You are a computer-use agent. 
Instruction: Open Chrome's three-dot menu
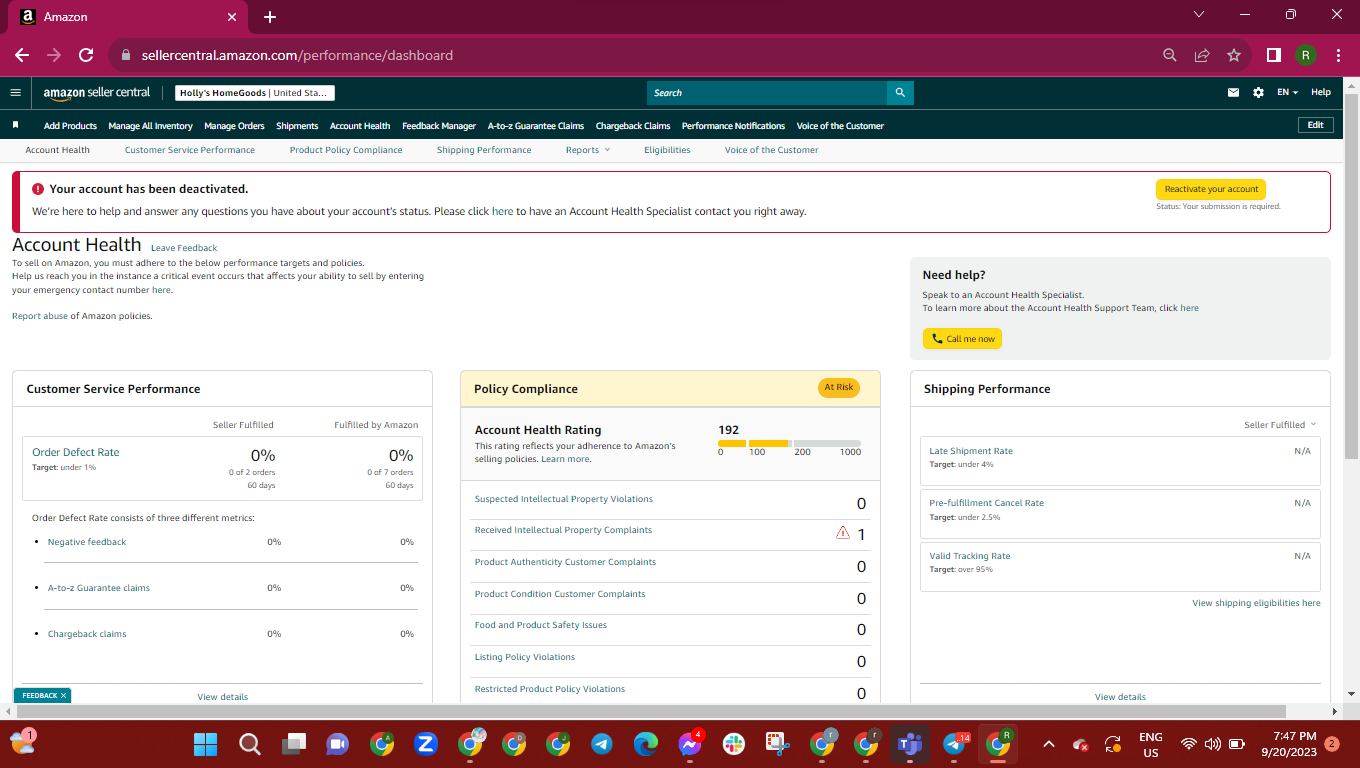point(1338,55)
